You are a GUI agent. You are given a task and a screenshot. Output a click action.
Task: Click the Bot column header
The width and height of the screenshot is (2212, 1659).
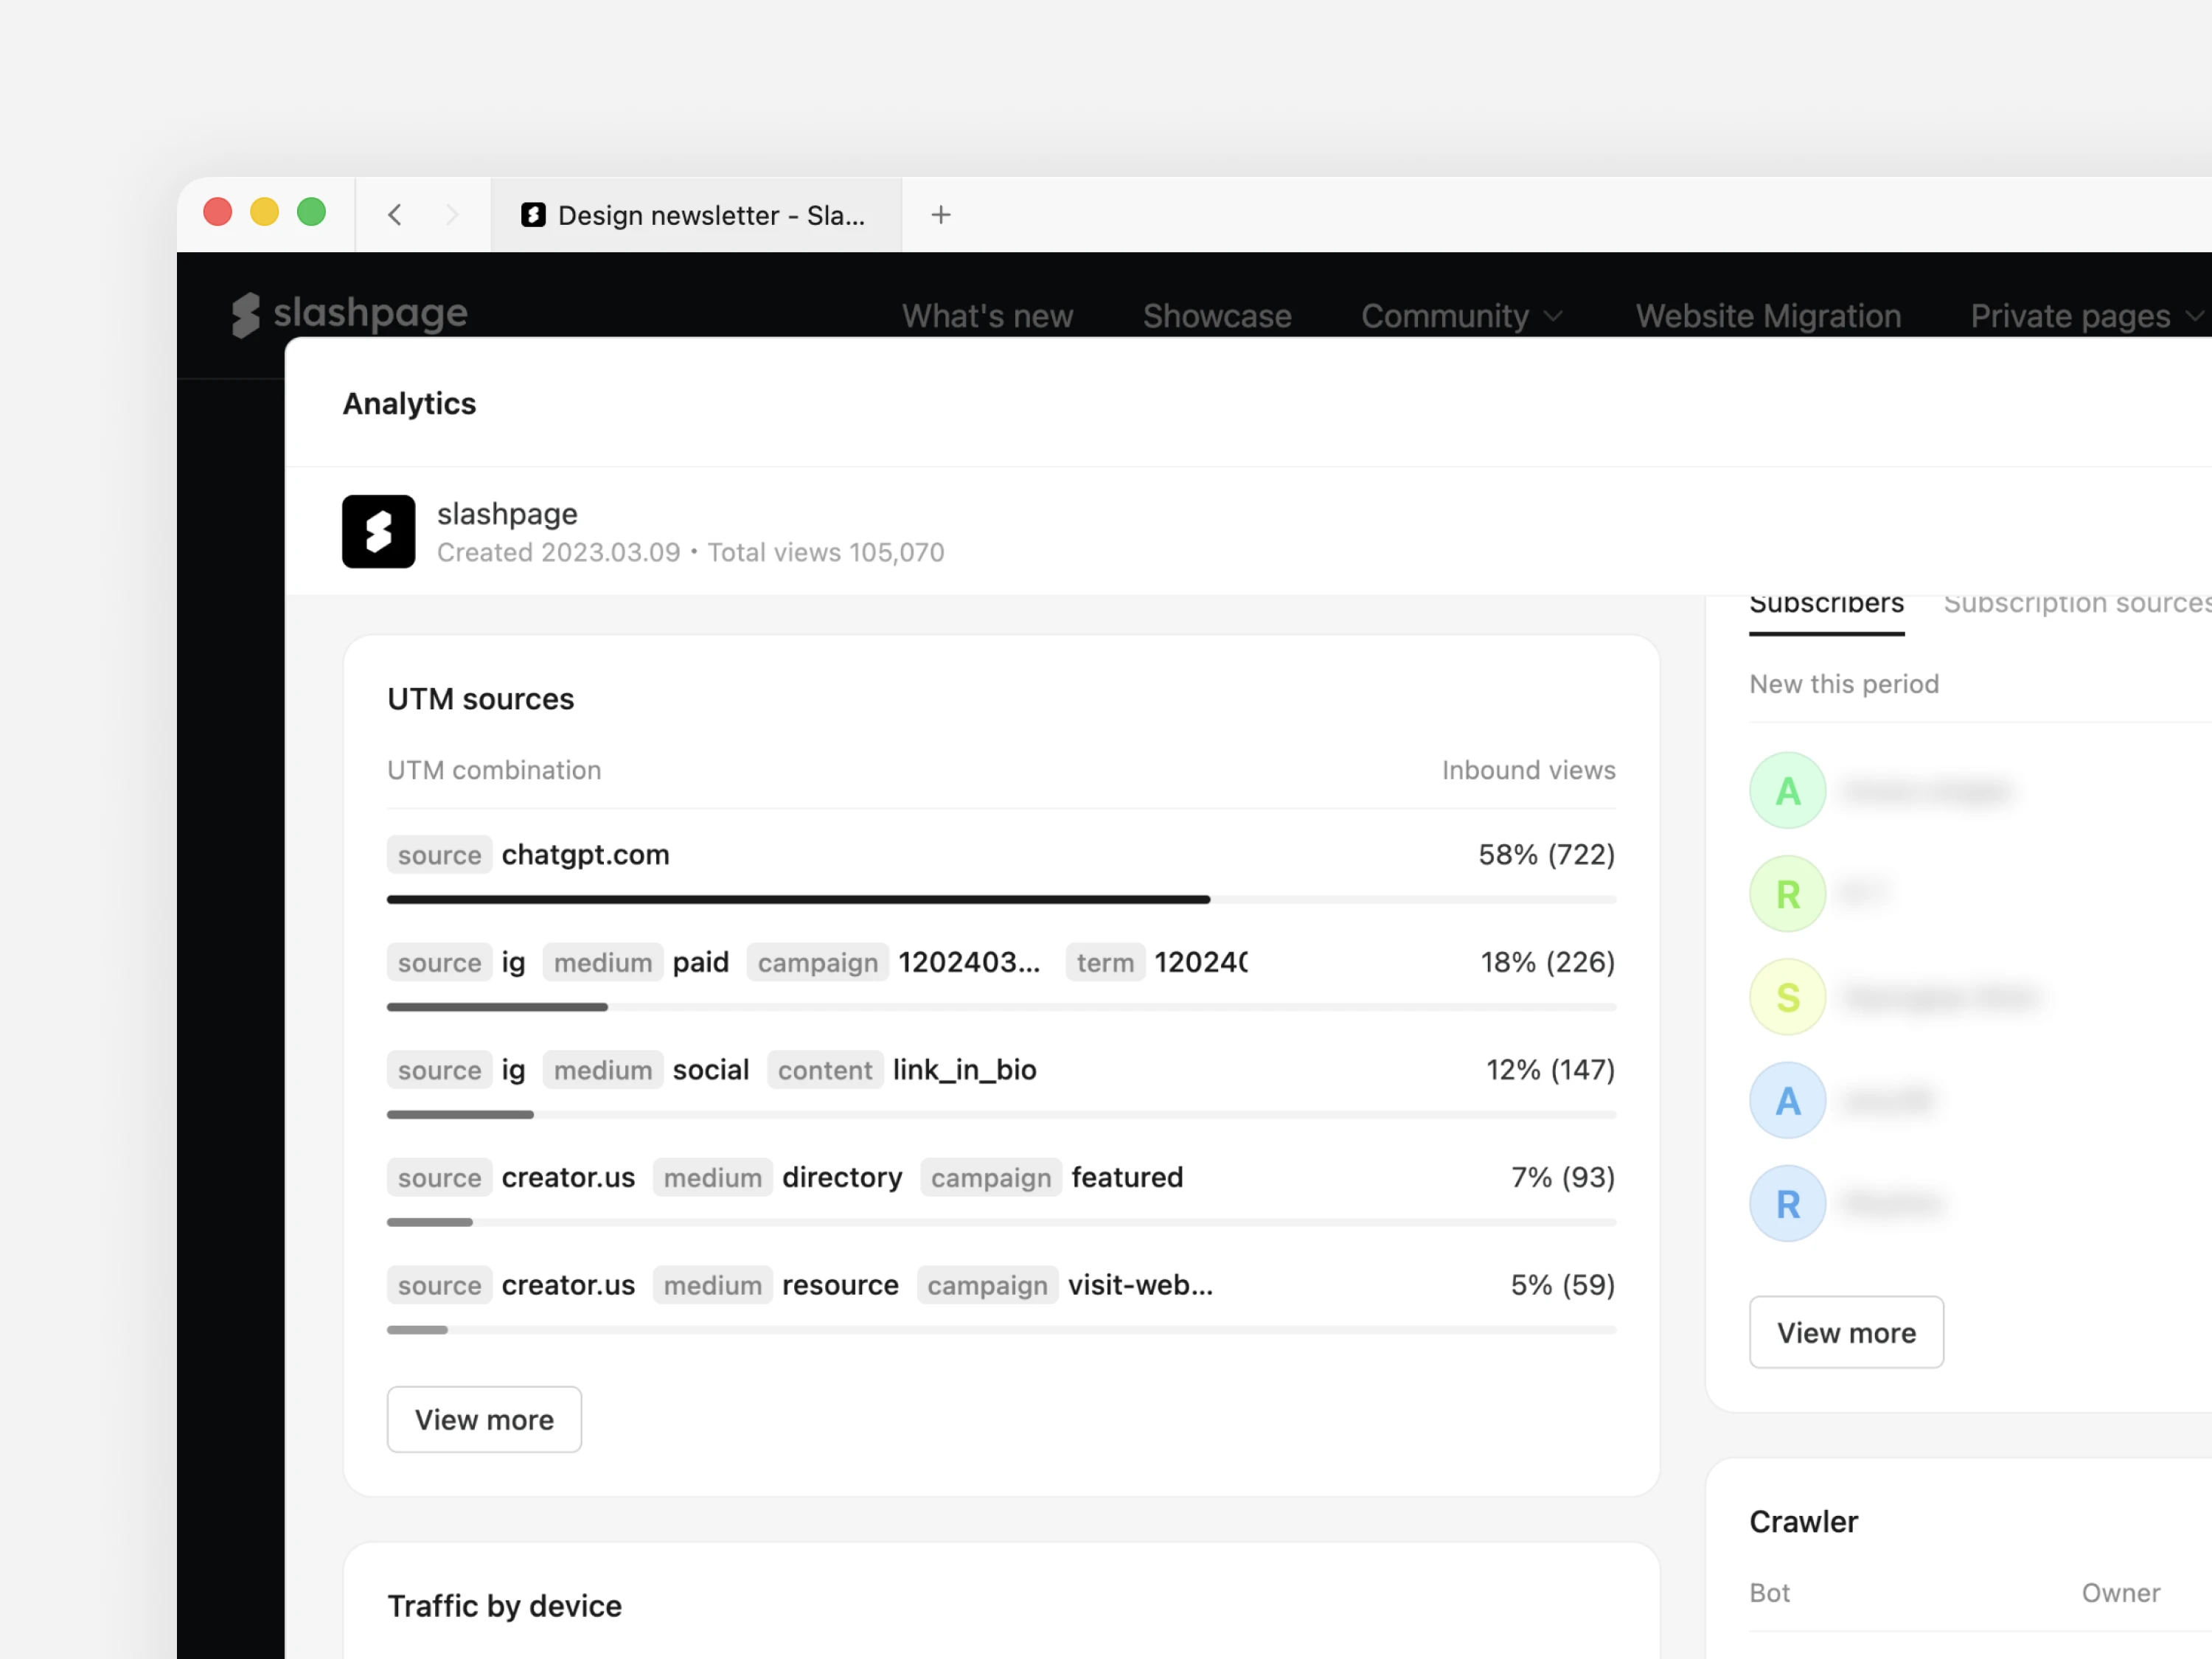(1769, 1593)
